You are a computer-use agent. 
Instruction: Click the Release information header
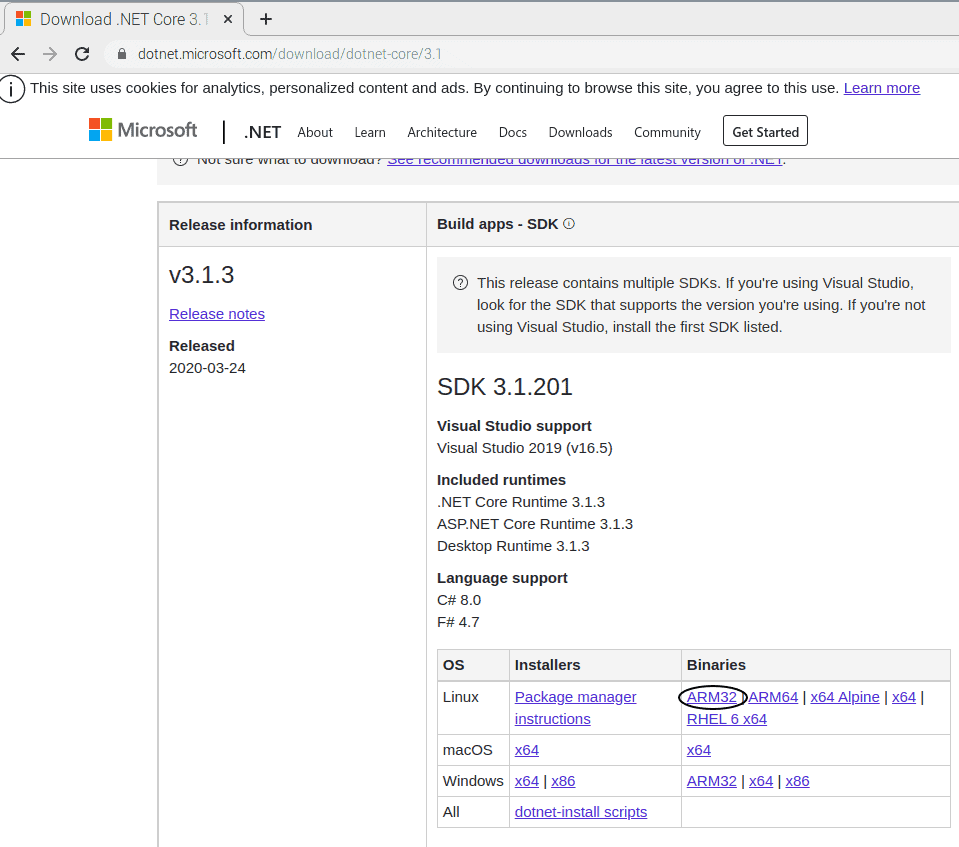coord(240,225)
